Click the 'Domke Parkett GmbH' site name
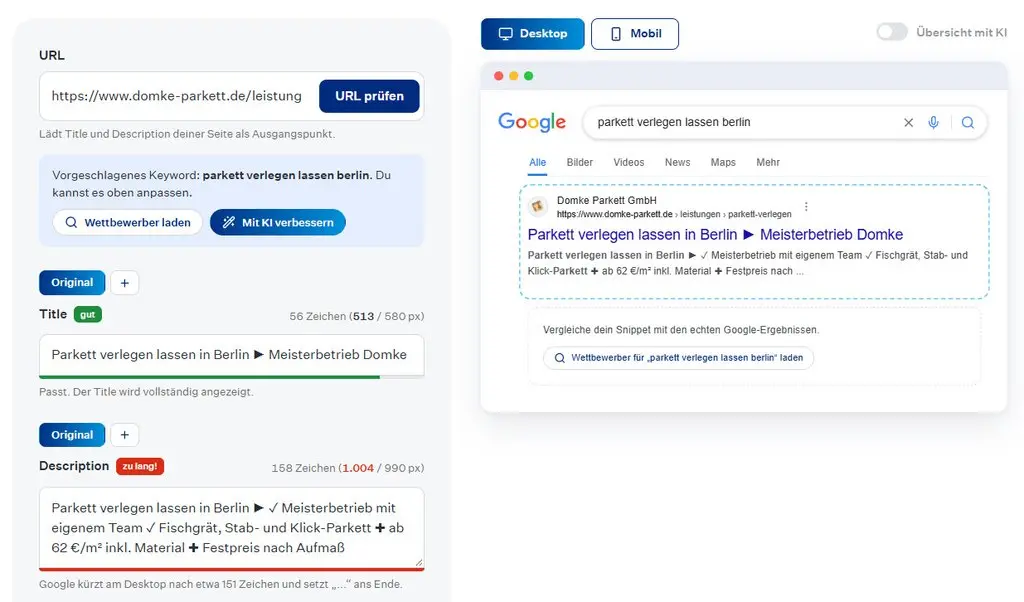1024x602 pixels. pos(607,200)
